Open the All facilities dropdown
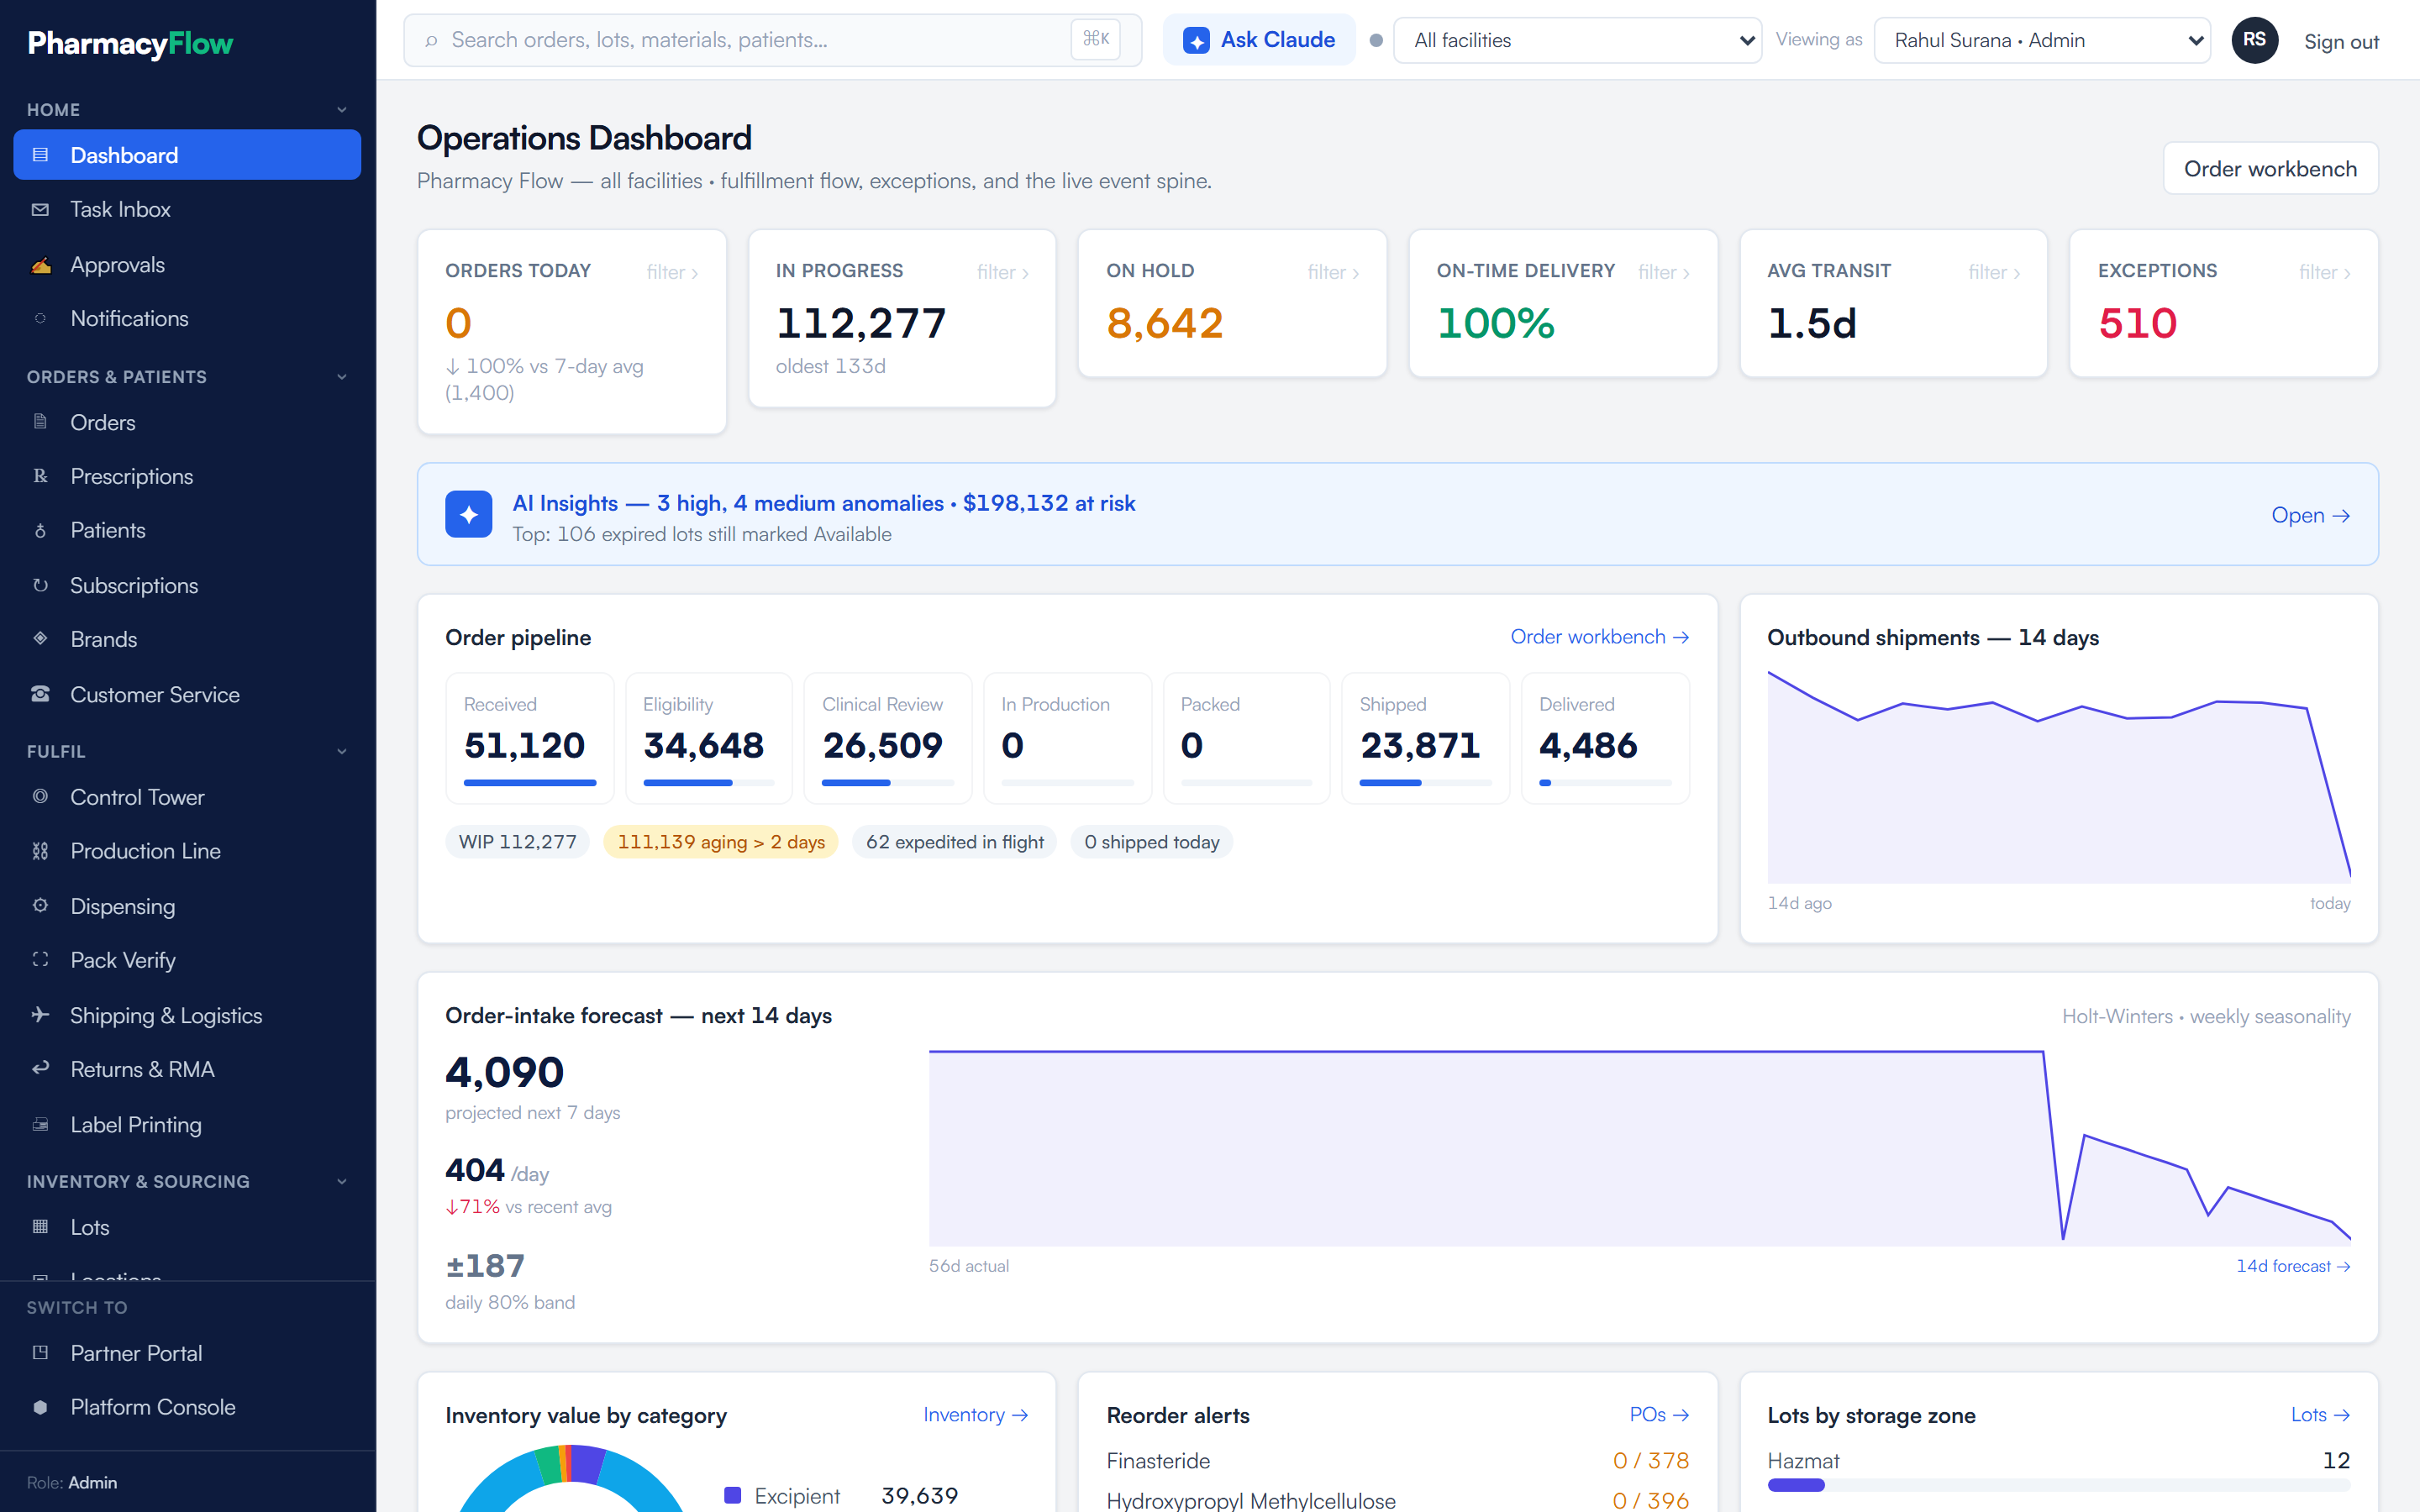The image size is (2420, 1512). pos(1577,40)
